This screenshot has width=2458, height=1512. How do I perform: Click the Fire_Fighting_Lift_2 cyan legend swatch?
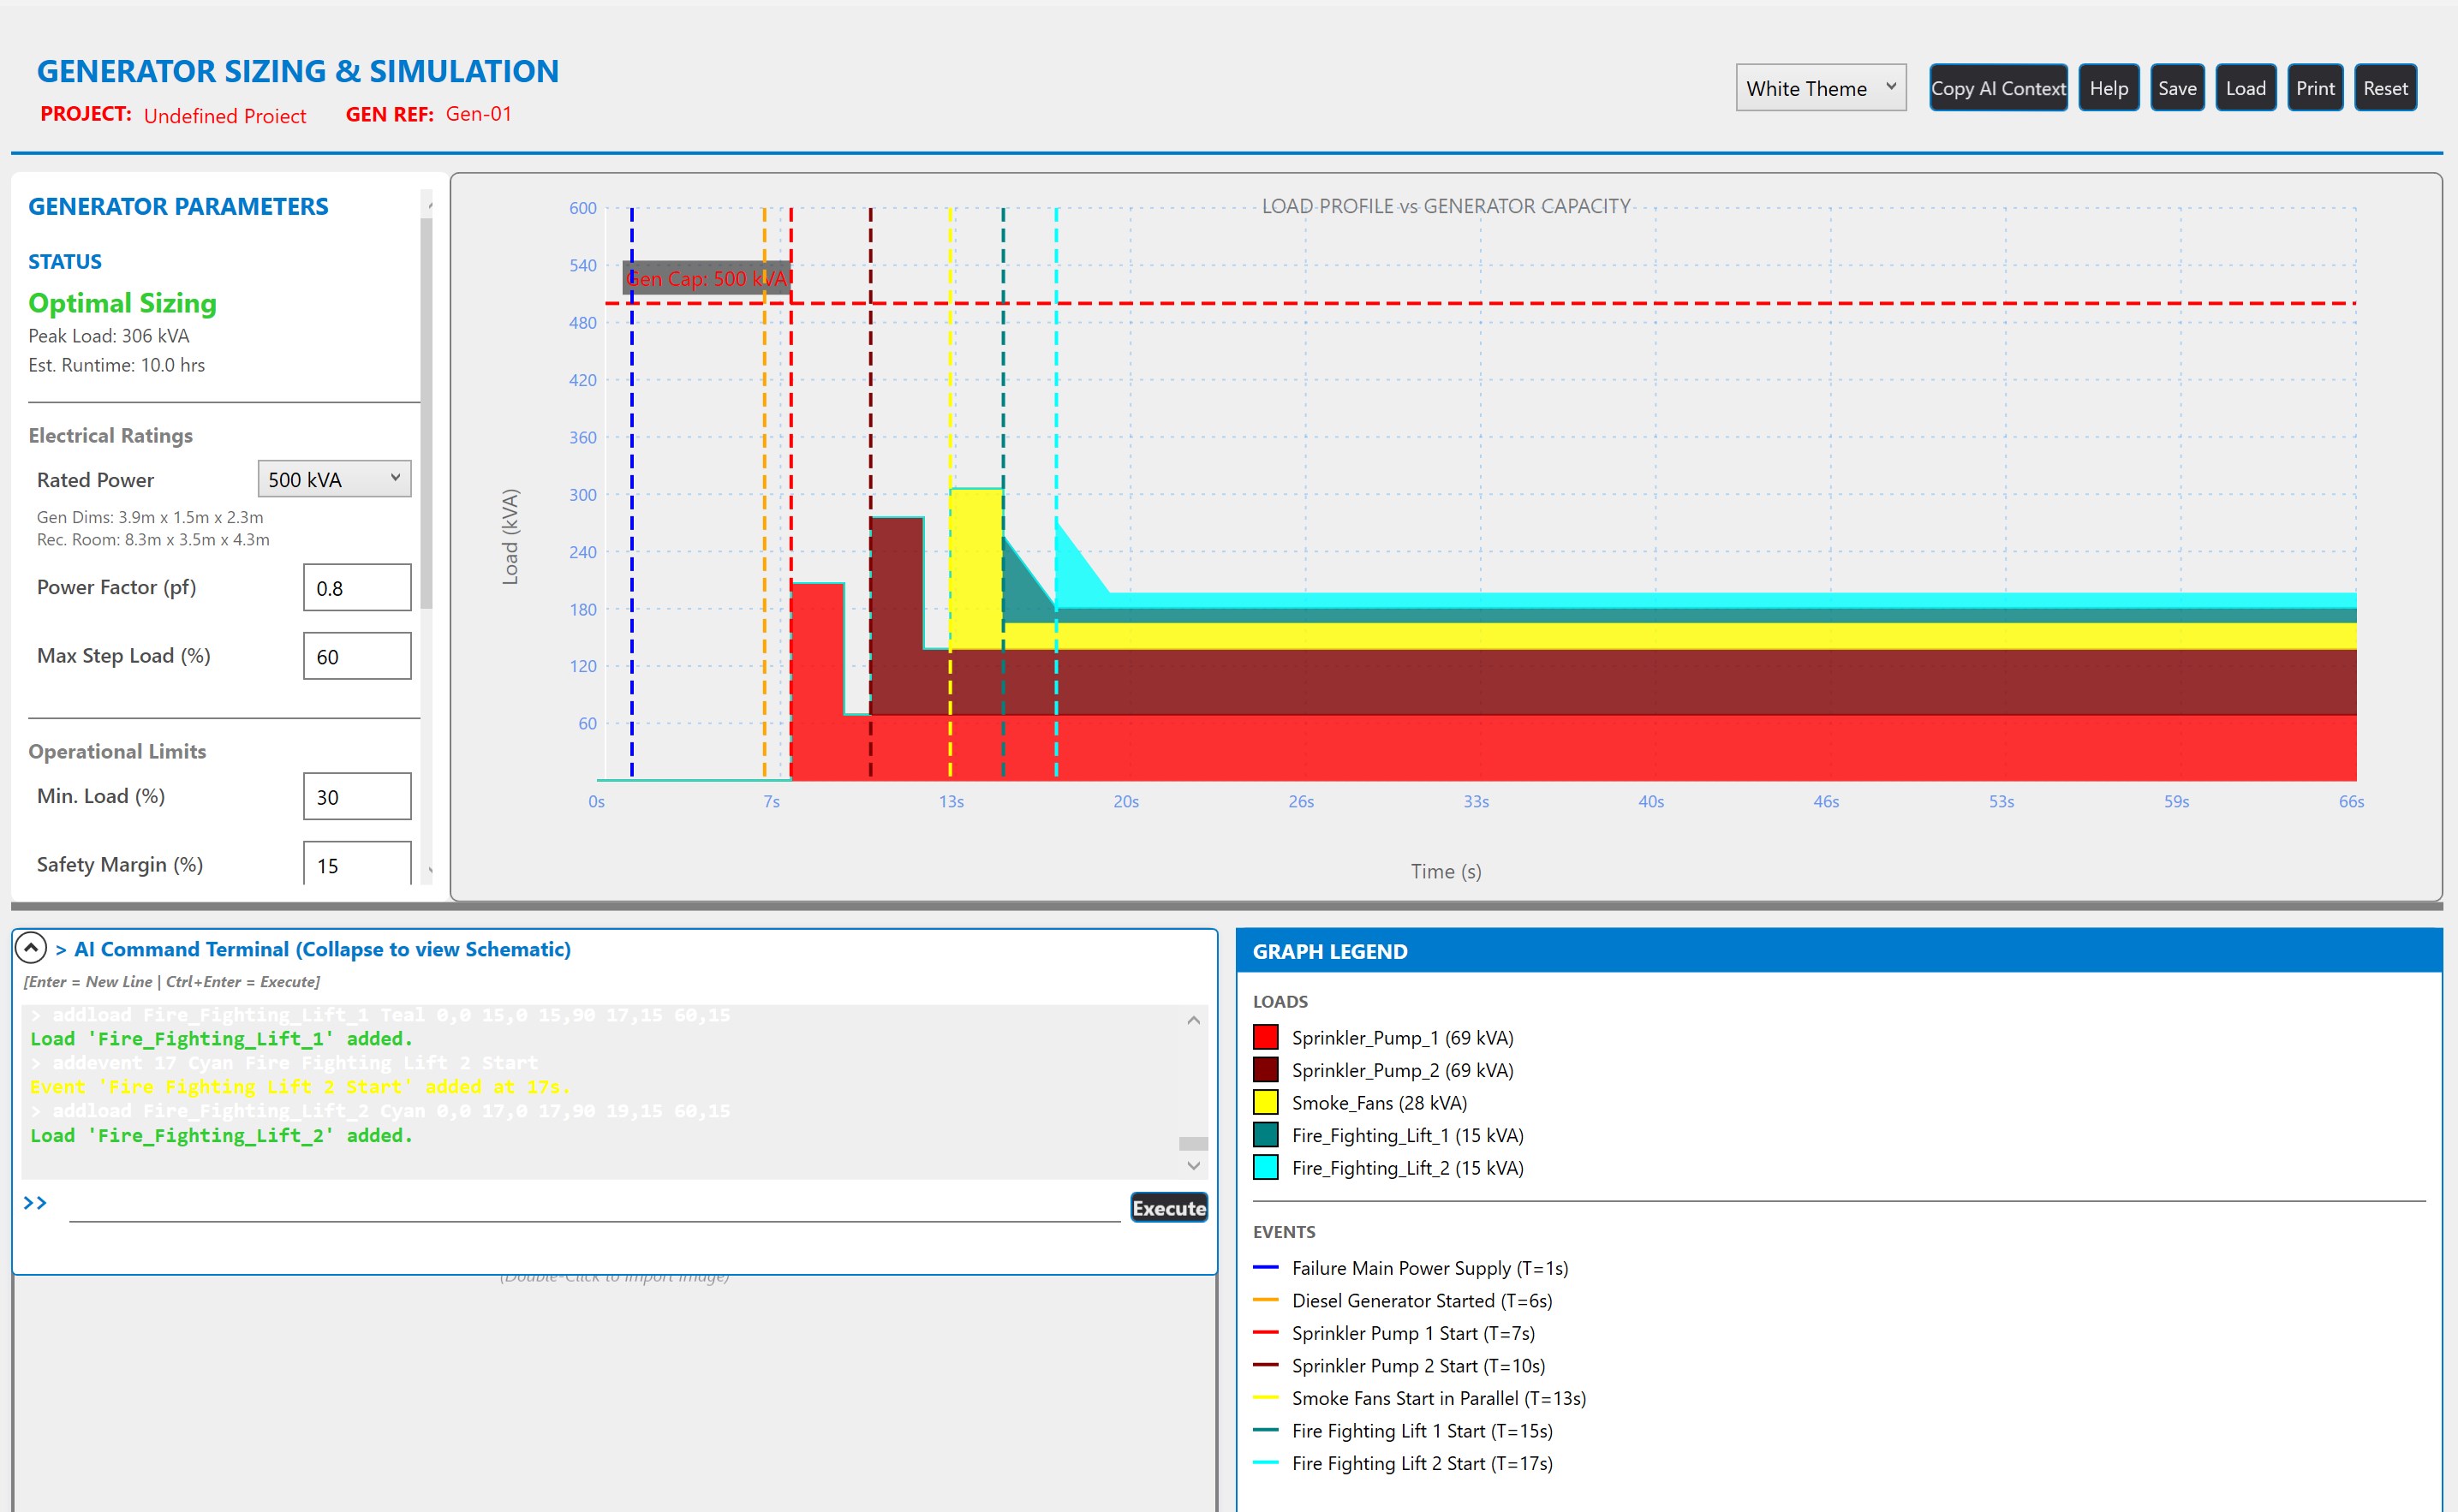coord(1265,1167)
